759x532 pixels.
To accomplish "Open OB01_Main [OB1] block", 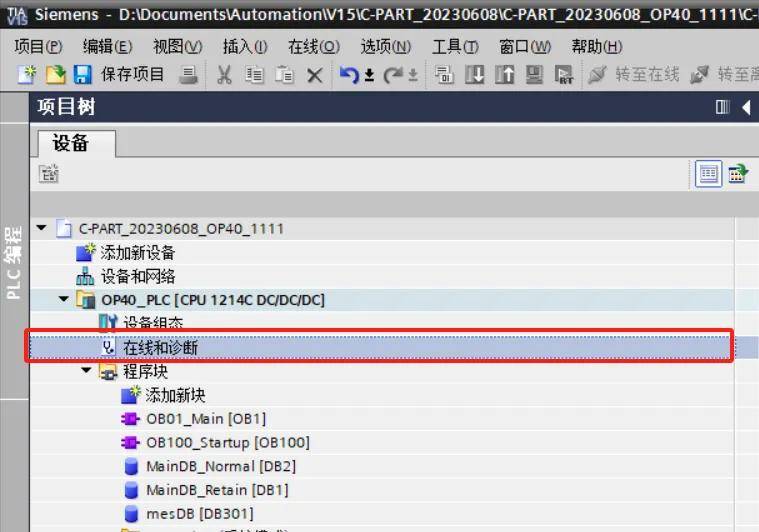I will click(x=206, y=419).
